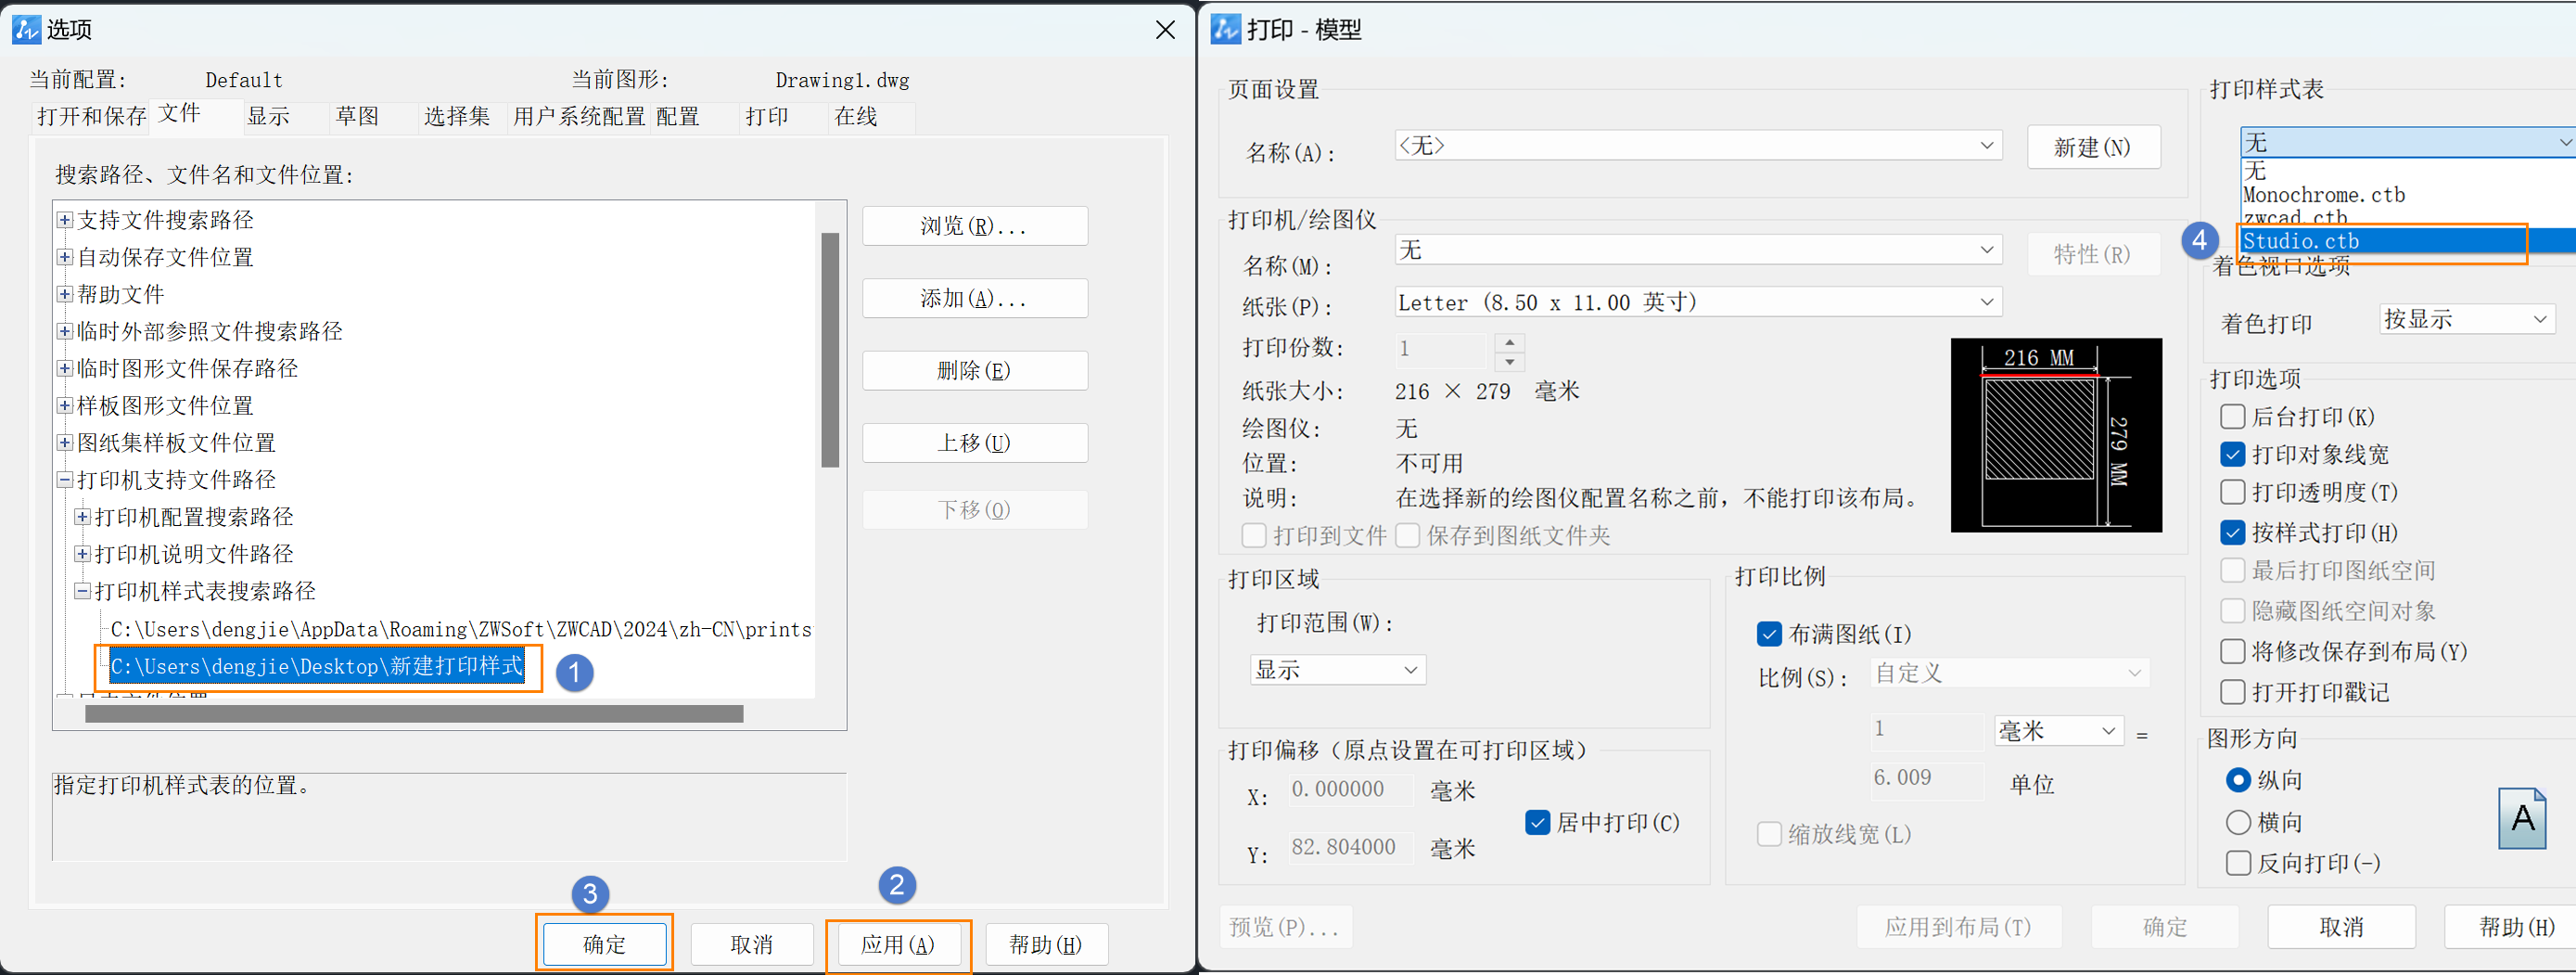Screen dimensions: 2576x975
Task: Open the 毫米 unit dropdown
Action: click(x=2059, y=731)
